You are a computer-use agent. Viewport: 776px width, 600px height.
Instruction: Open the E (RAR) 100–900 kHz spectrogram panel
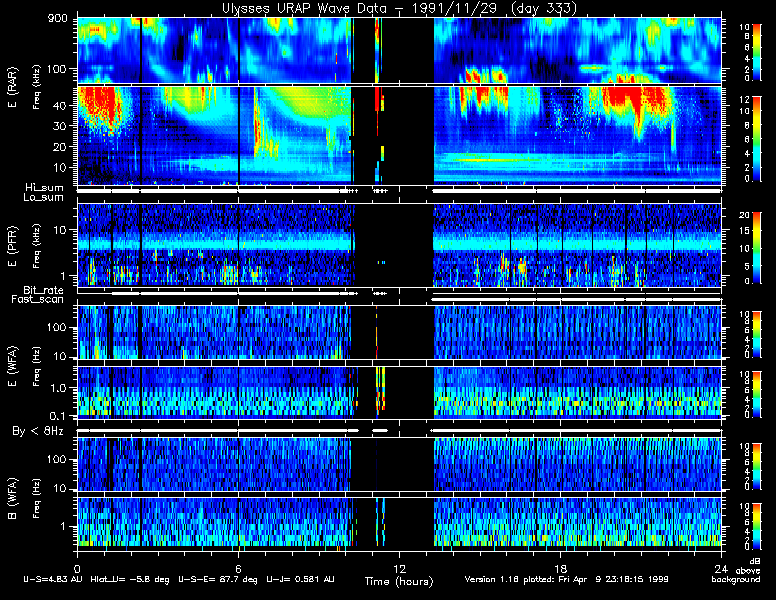point(399,50)
